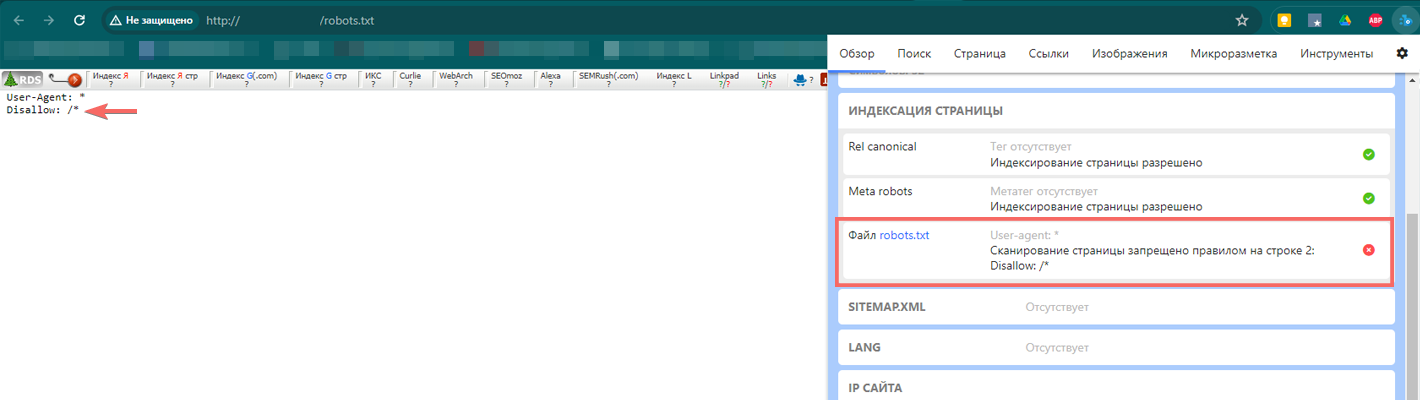Switch to the Поиск tab

point(914,53)
